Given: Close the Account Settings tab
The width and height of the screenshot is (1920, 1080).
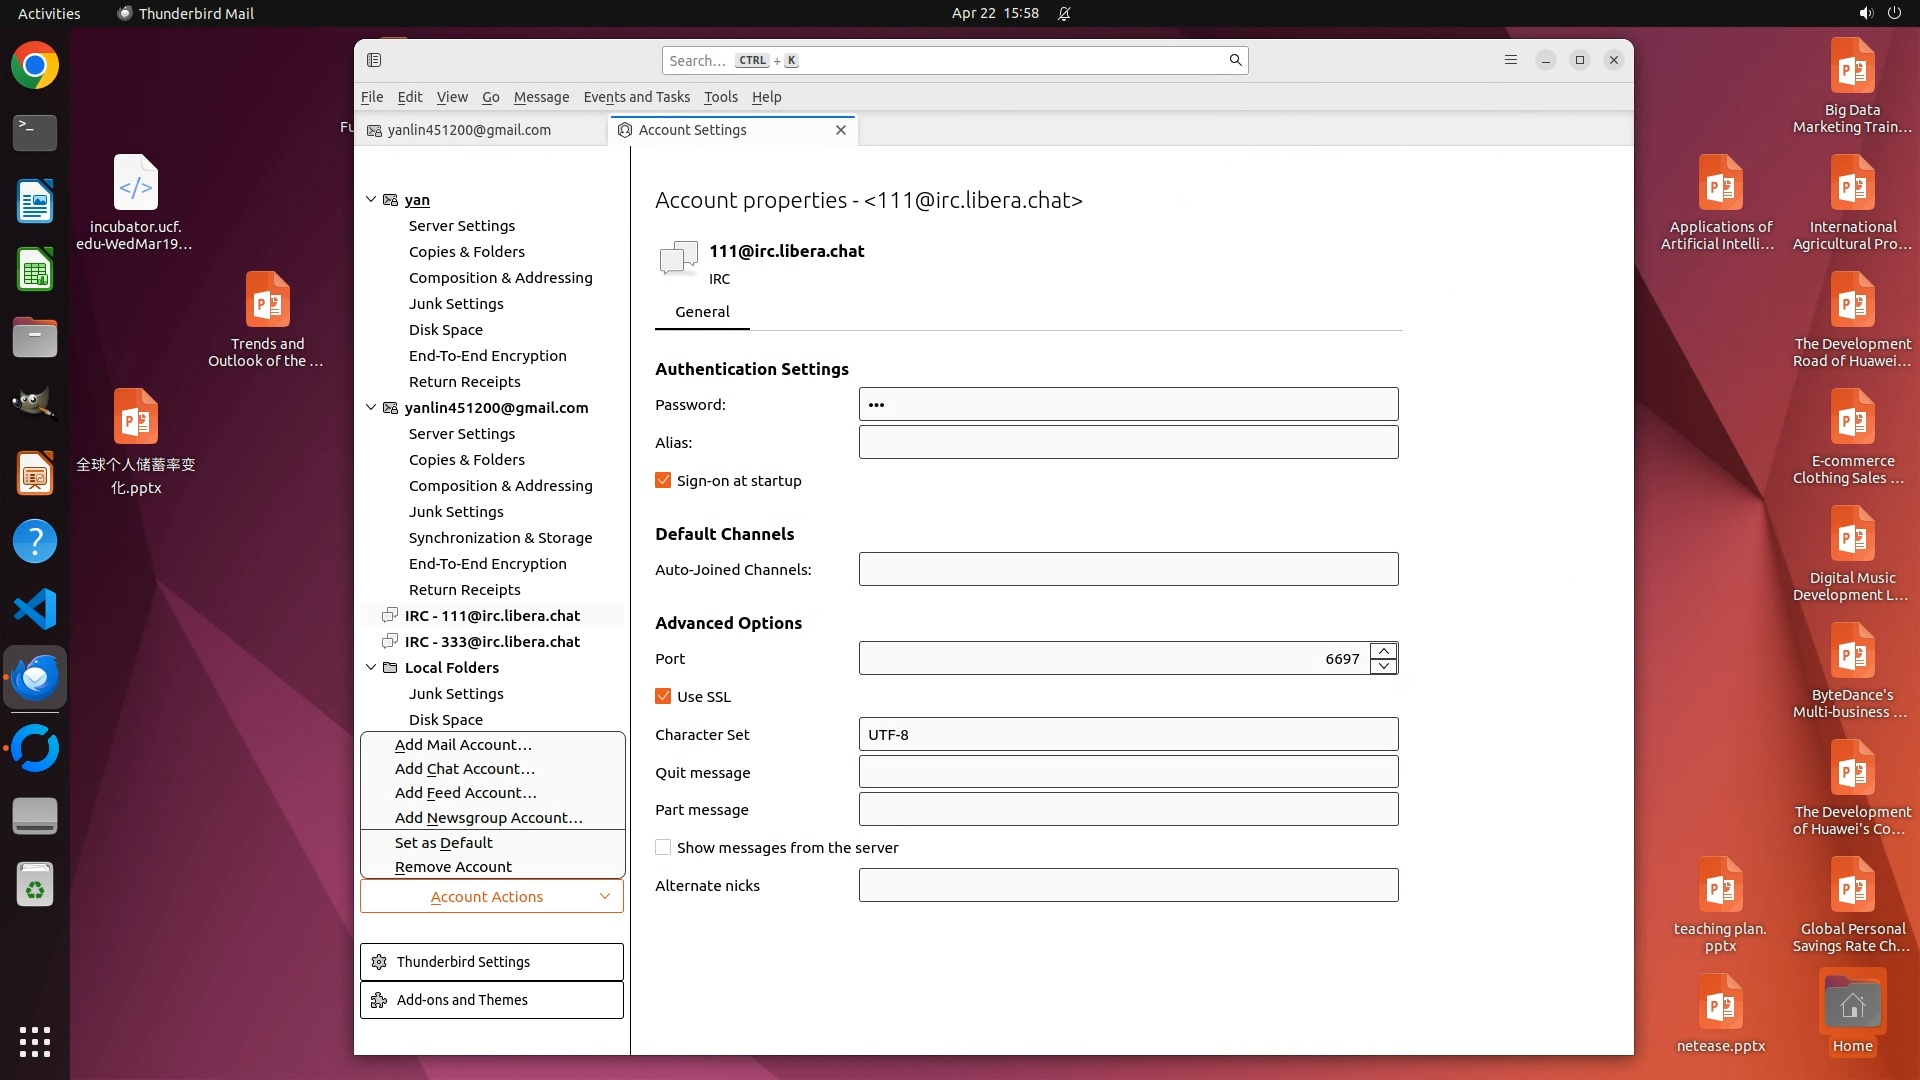Looking at the screenshot, I should 841,130.
